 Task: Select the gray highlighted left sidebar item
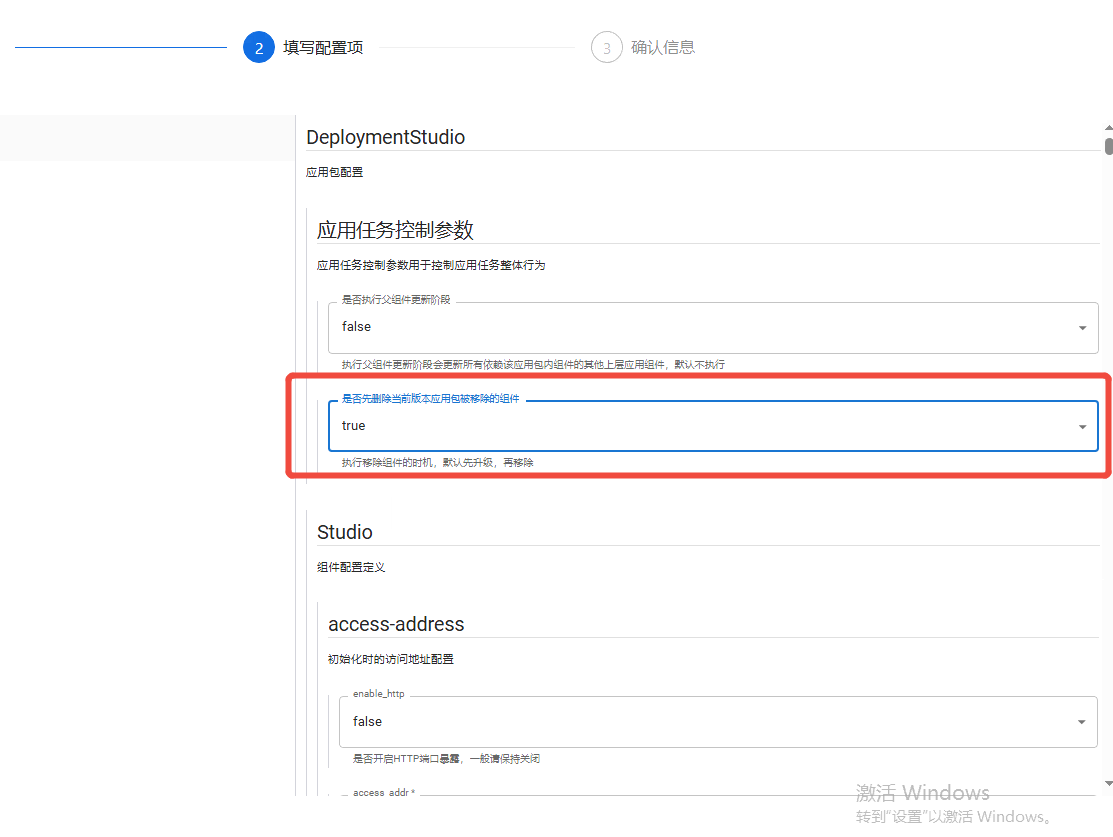pyautogui.click(x=147, y=138)
